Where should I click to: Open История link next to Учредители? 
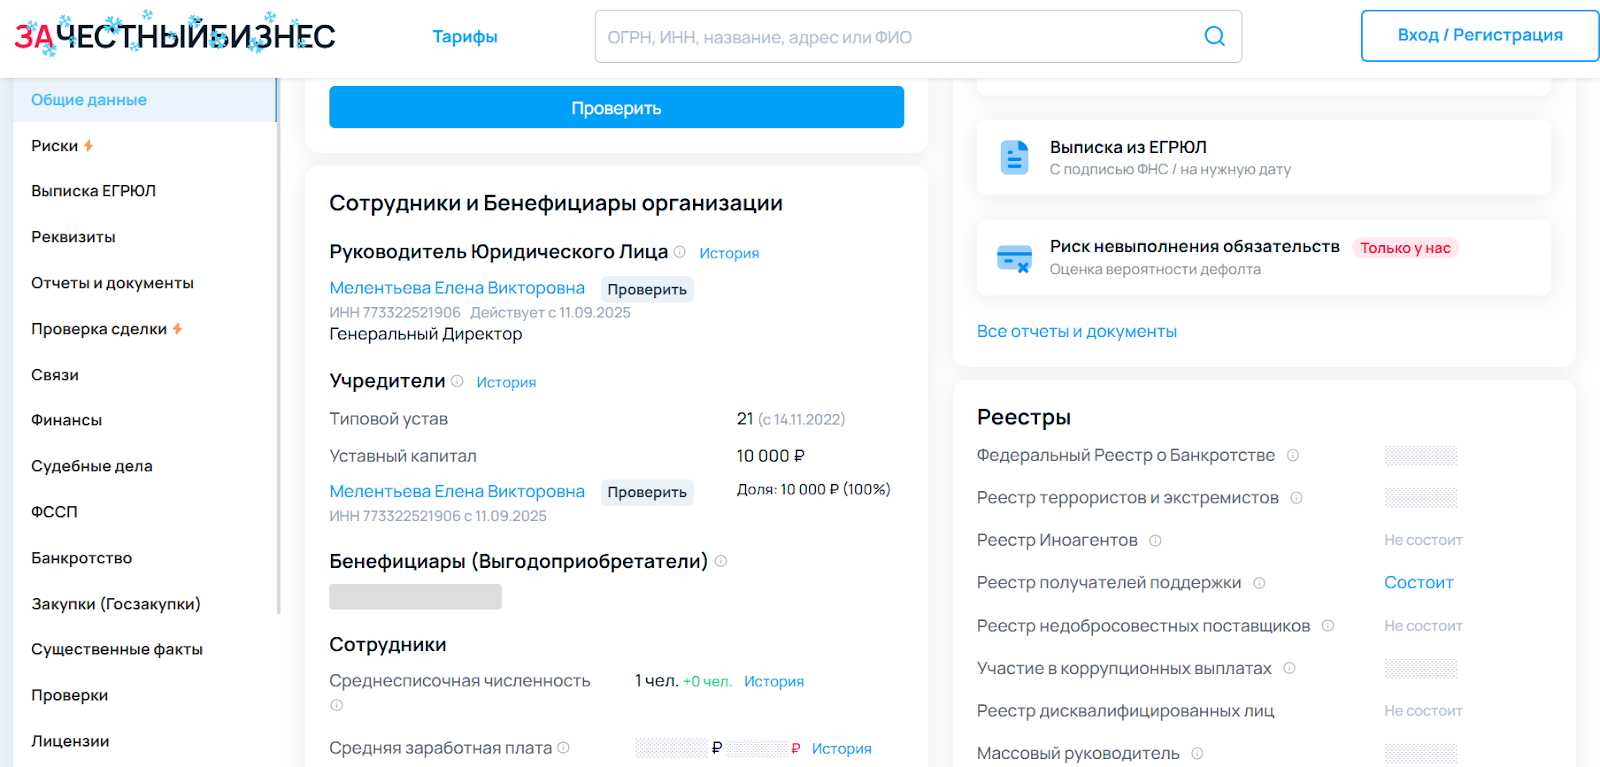(506, 382)
